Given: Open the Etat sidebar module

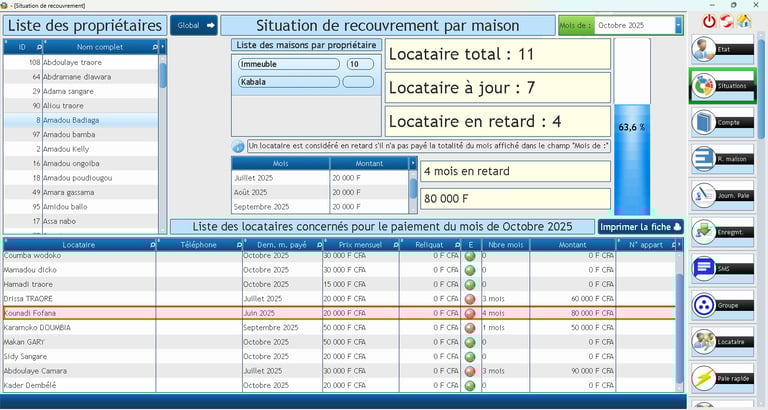Looking at the screenshot, I should click(x=722, y=49).
